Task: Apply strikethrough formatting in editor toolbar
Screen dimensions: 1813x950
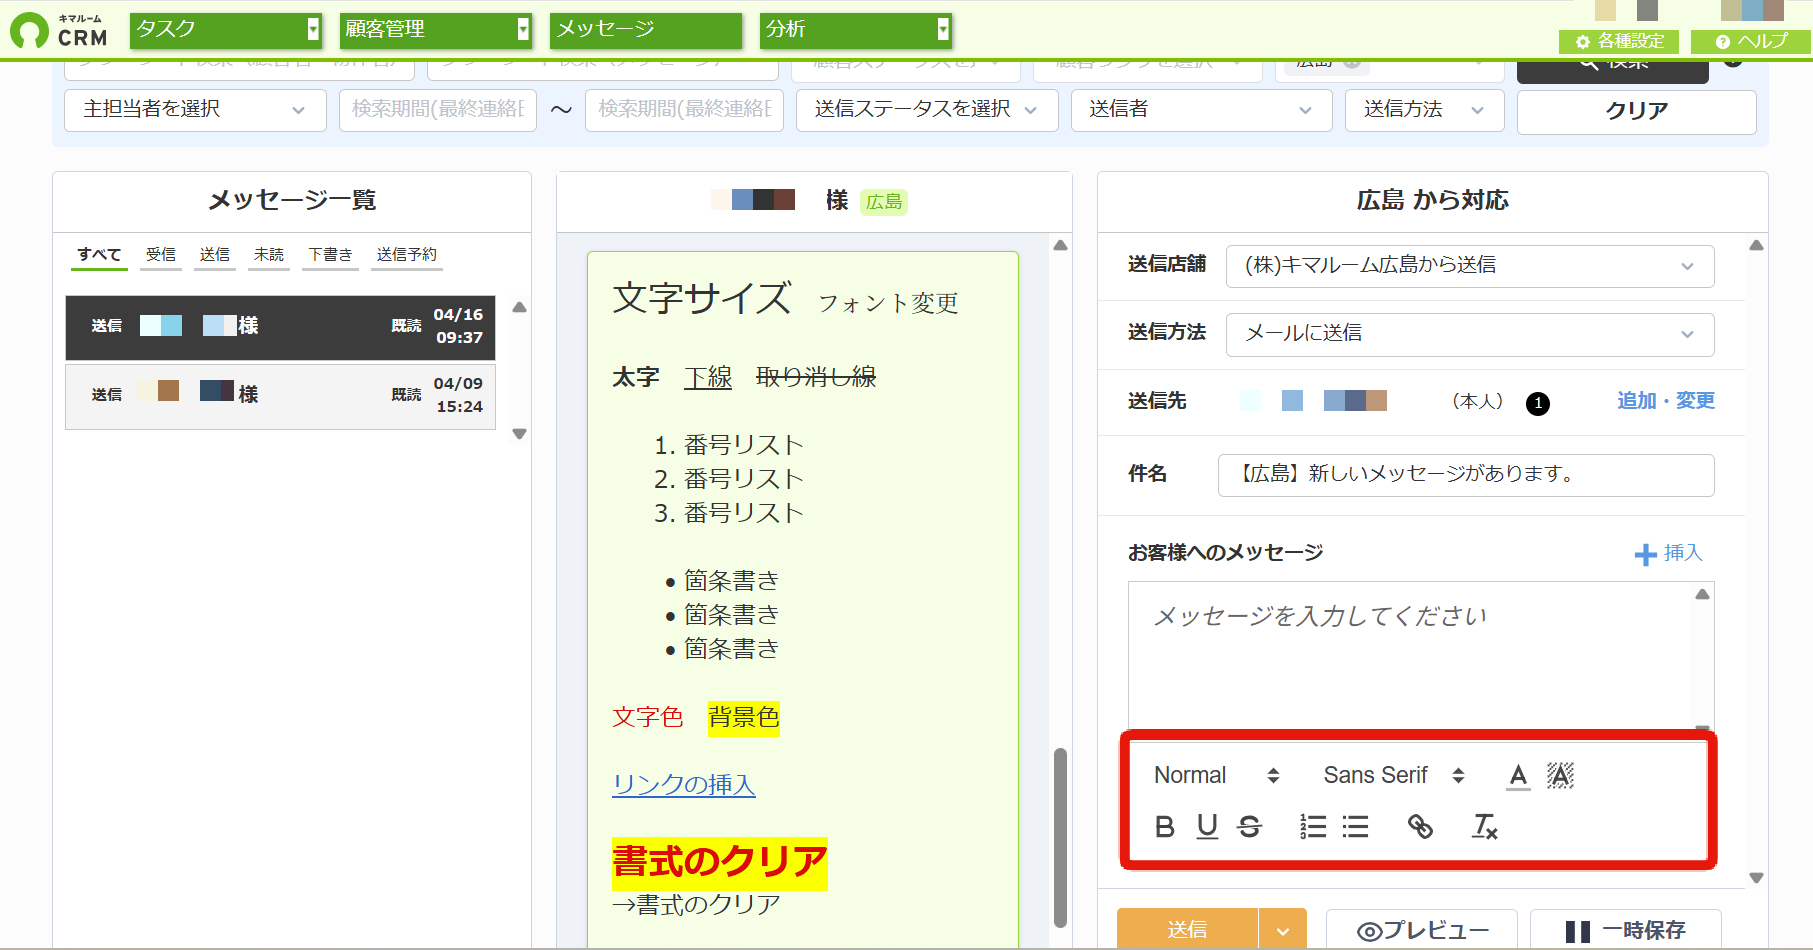Action: coord(1249,826)
